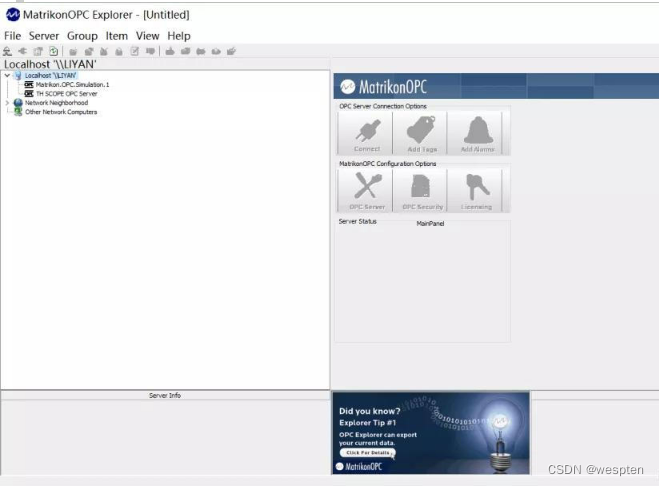This screenshot has width=659, height=486.
Task: Open the View menu
Action: 148,36
